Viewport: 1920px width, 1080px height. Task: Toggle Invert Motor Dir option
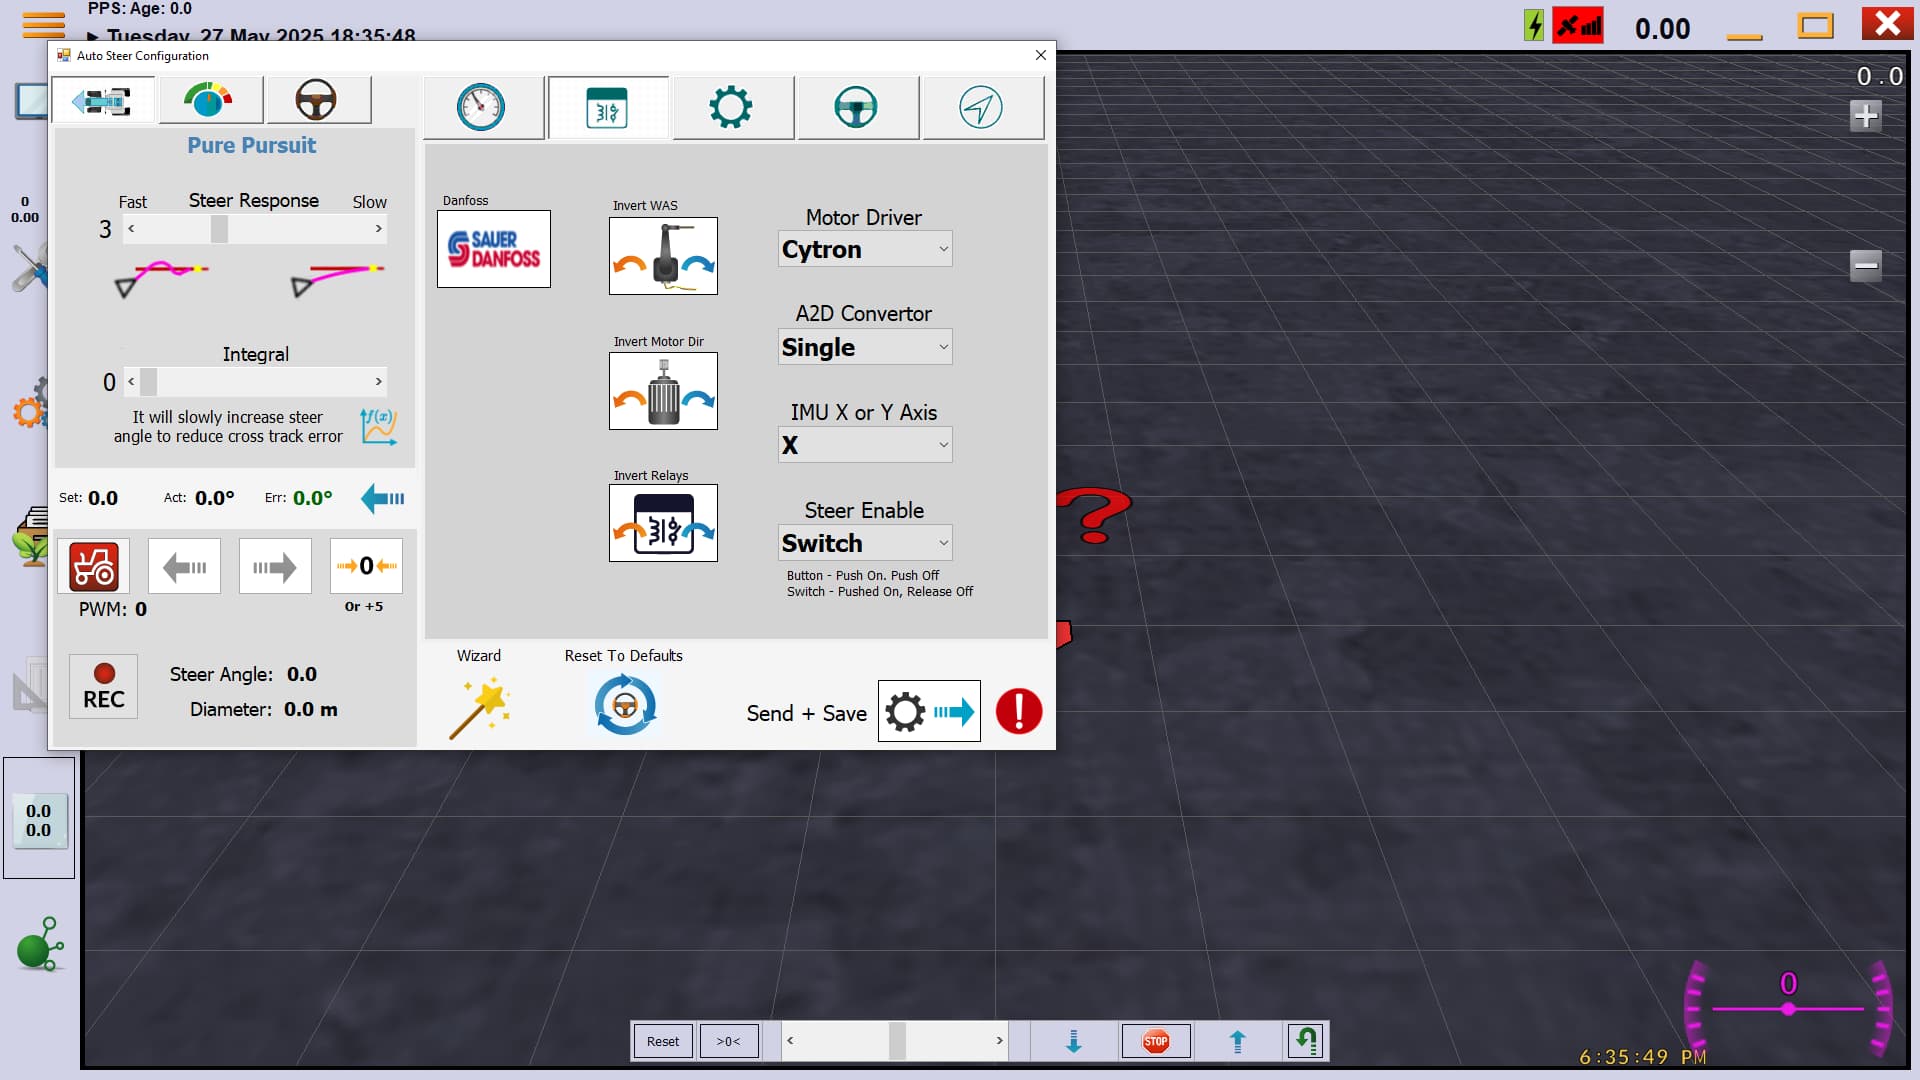pos(663,391)
